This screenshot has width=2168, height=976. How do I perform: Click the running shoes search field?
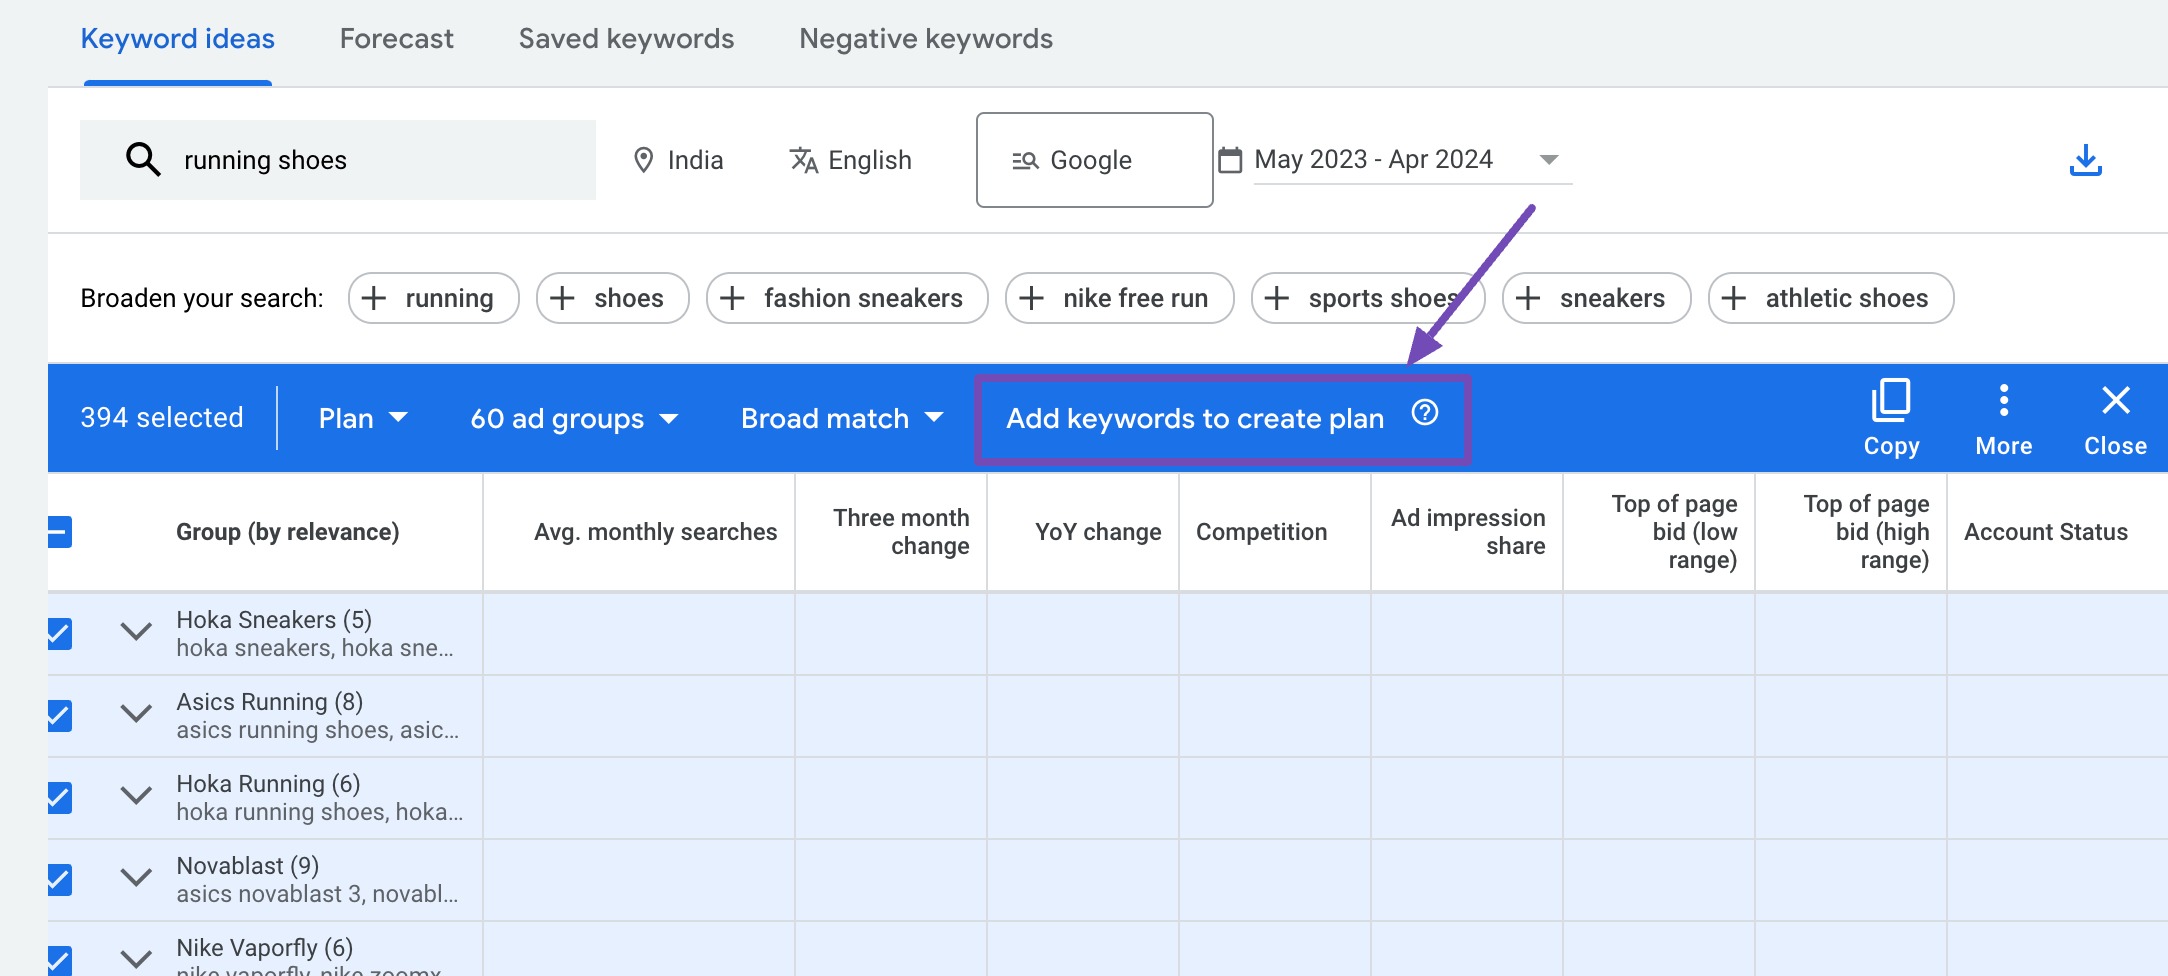click(338, 160)
